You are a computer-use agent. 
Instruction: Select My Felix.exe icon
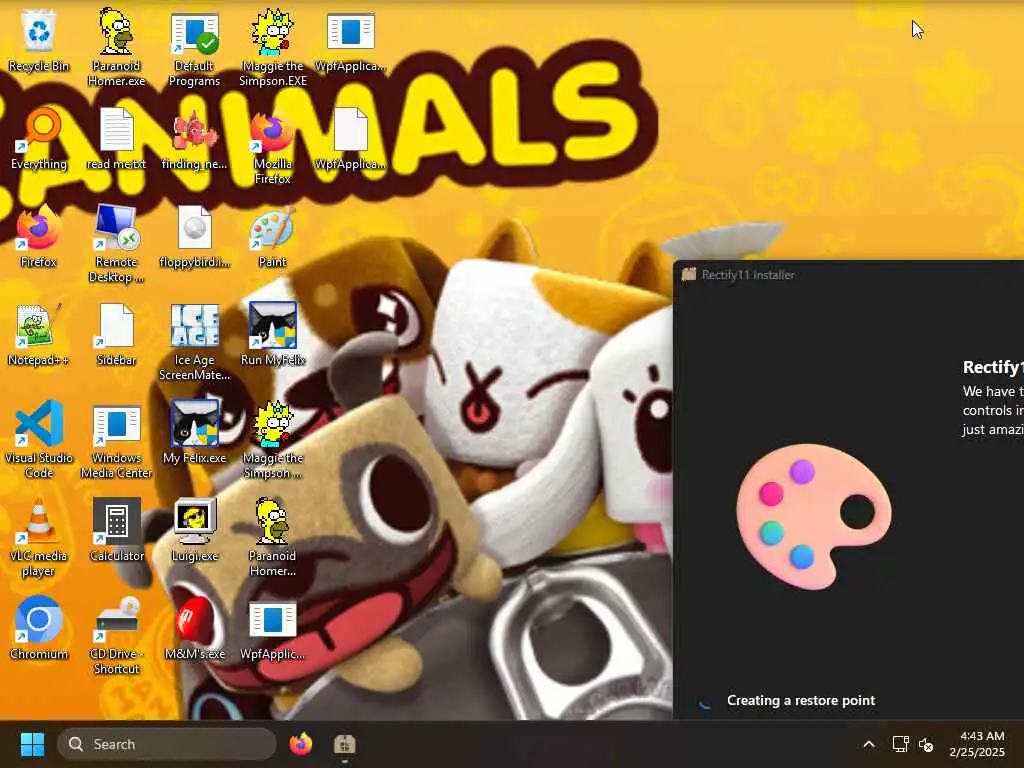coord(194,432)
